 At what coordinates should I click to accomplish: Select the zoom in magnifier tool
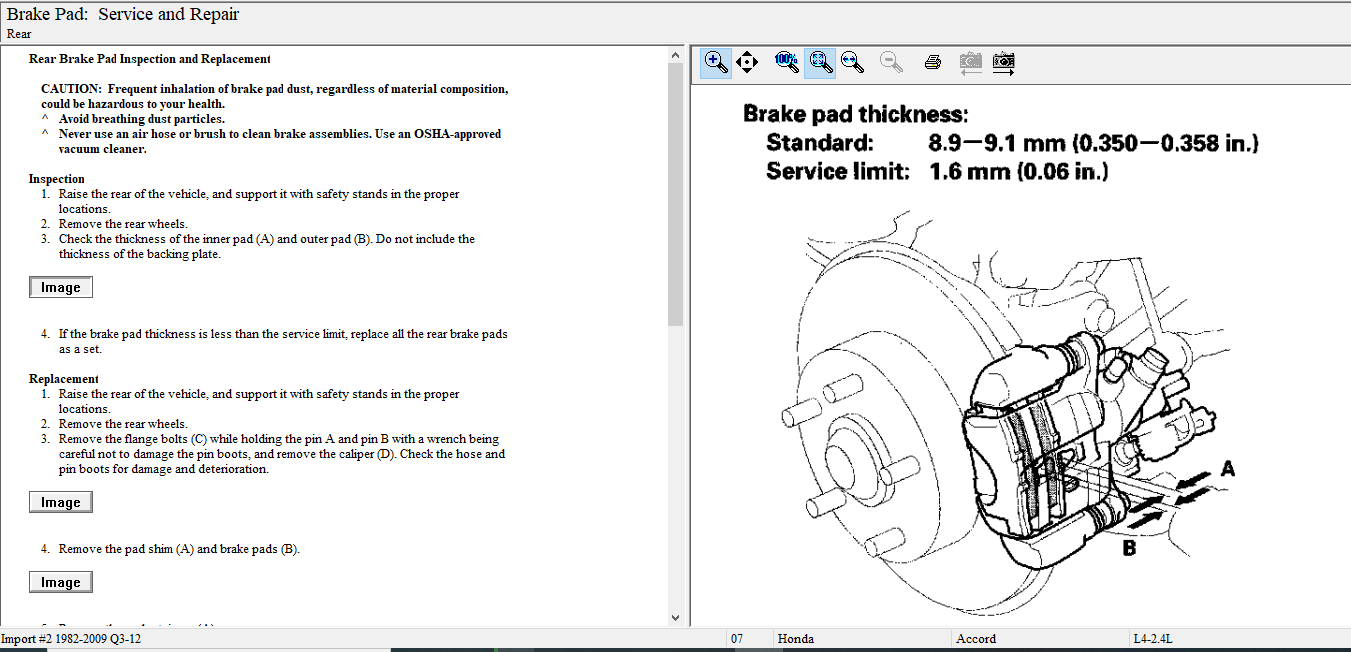(x=716, y=62)
